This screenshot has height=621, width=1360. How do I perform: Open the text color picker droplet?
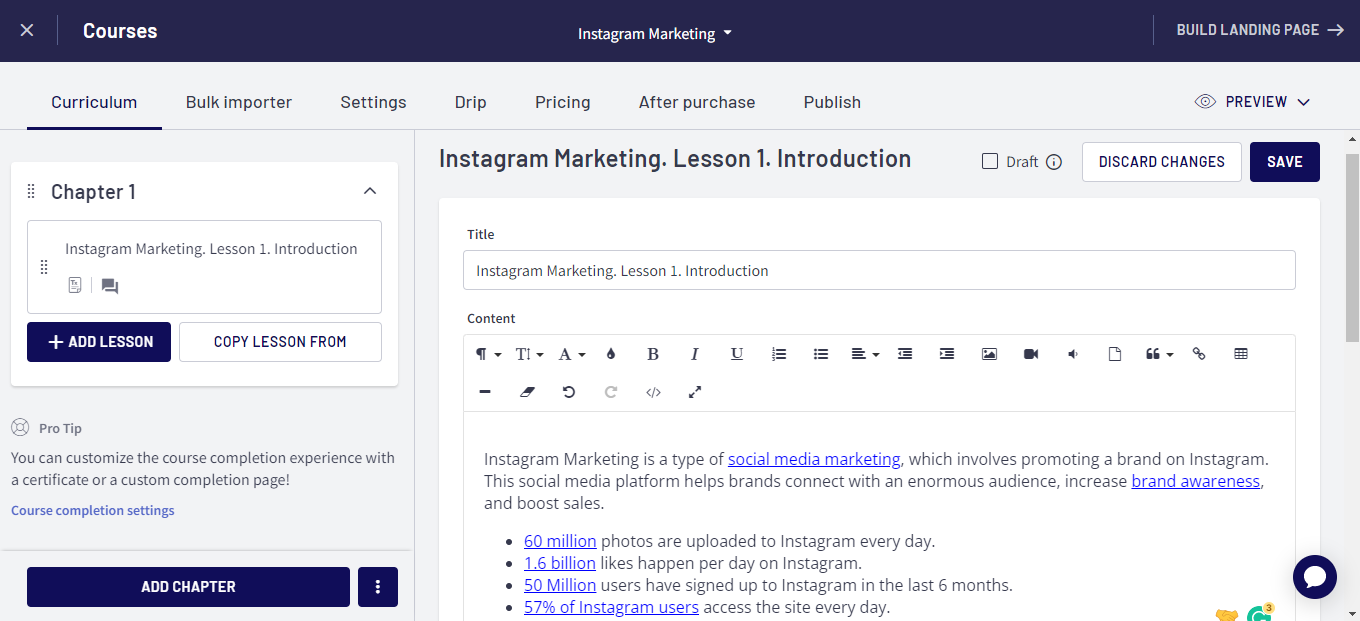click(x=611, y=354)
